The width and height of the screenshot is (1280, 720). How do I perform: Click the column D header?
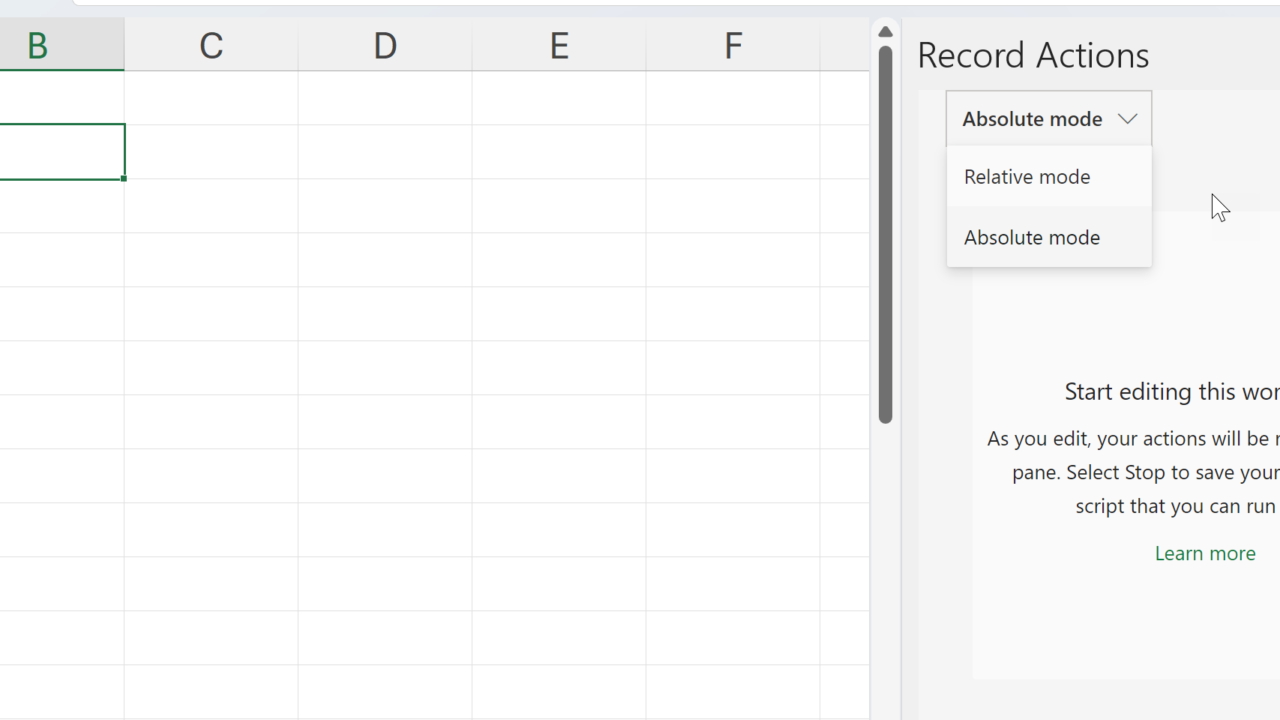[385, 46]
